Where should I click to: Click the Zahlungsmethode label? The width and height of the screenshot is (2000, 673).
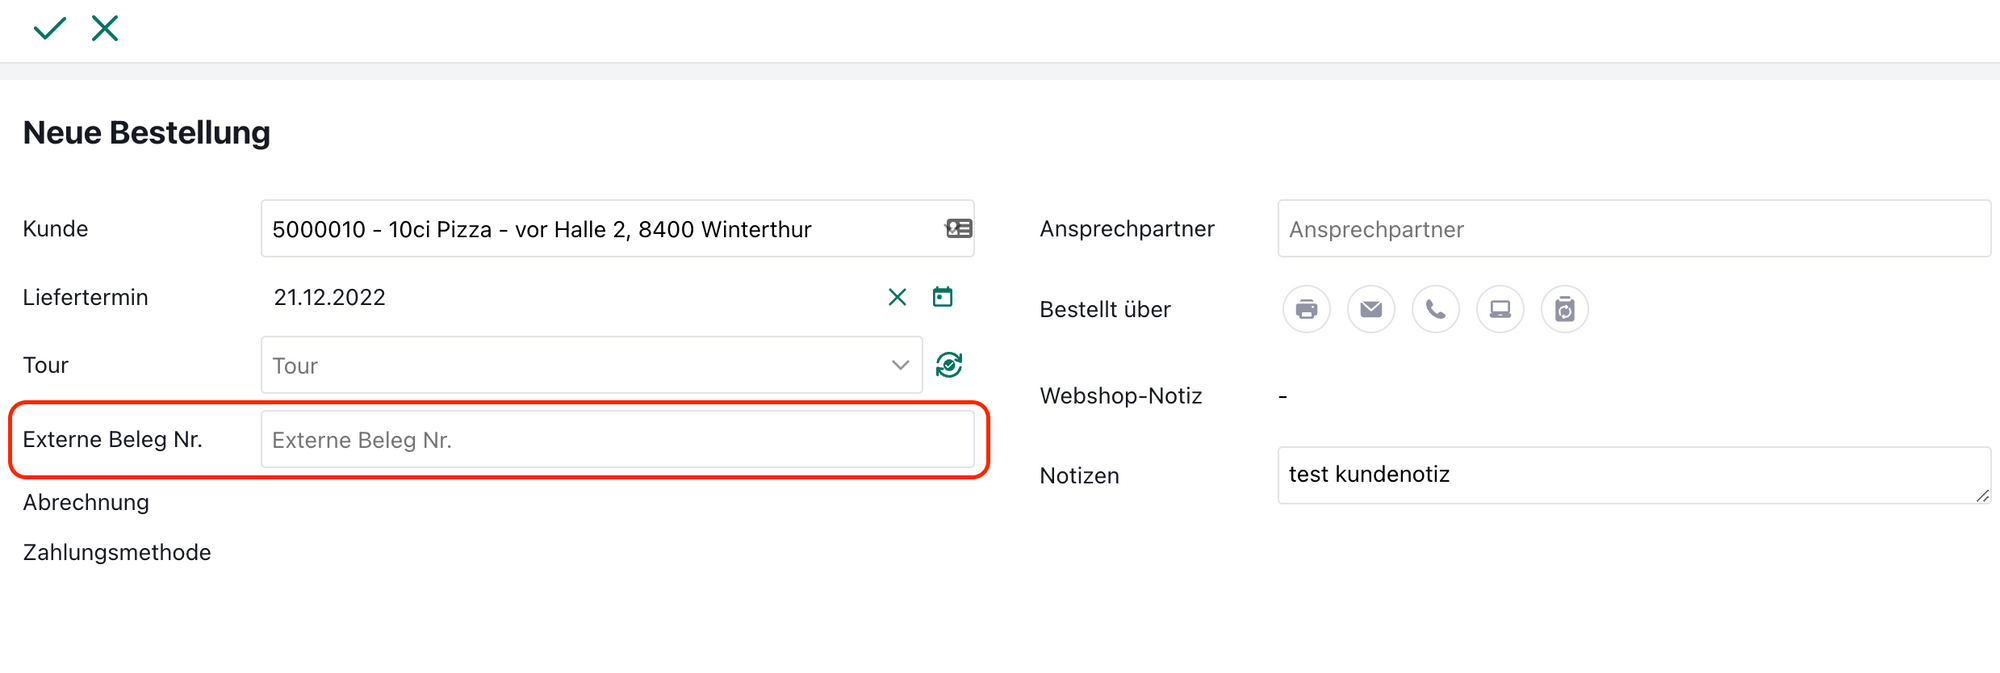[117, 552]
